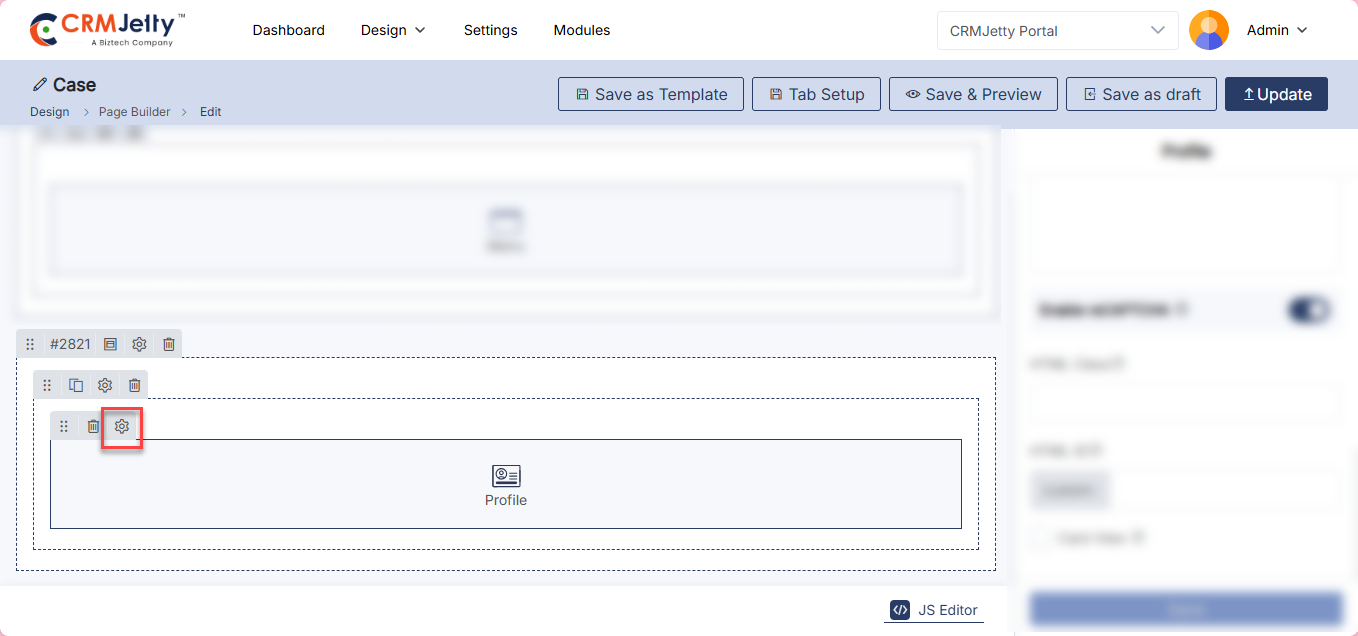This screenshot has width=1358, height=636.
Task: Expand the Design menu dropdown
Action: pyautogui.click(x=393, y=30)
